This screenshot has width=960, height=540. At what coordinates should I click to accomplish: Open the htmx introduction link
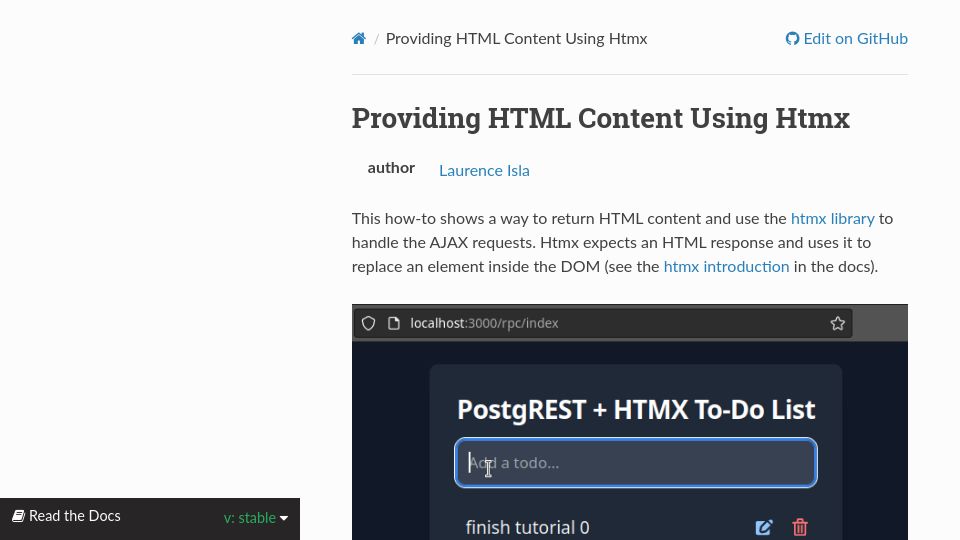coord(726,267)
